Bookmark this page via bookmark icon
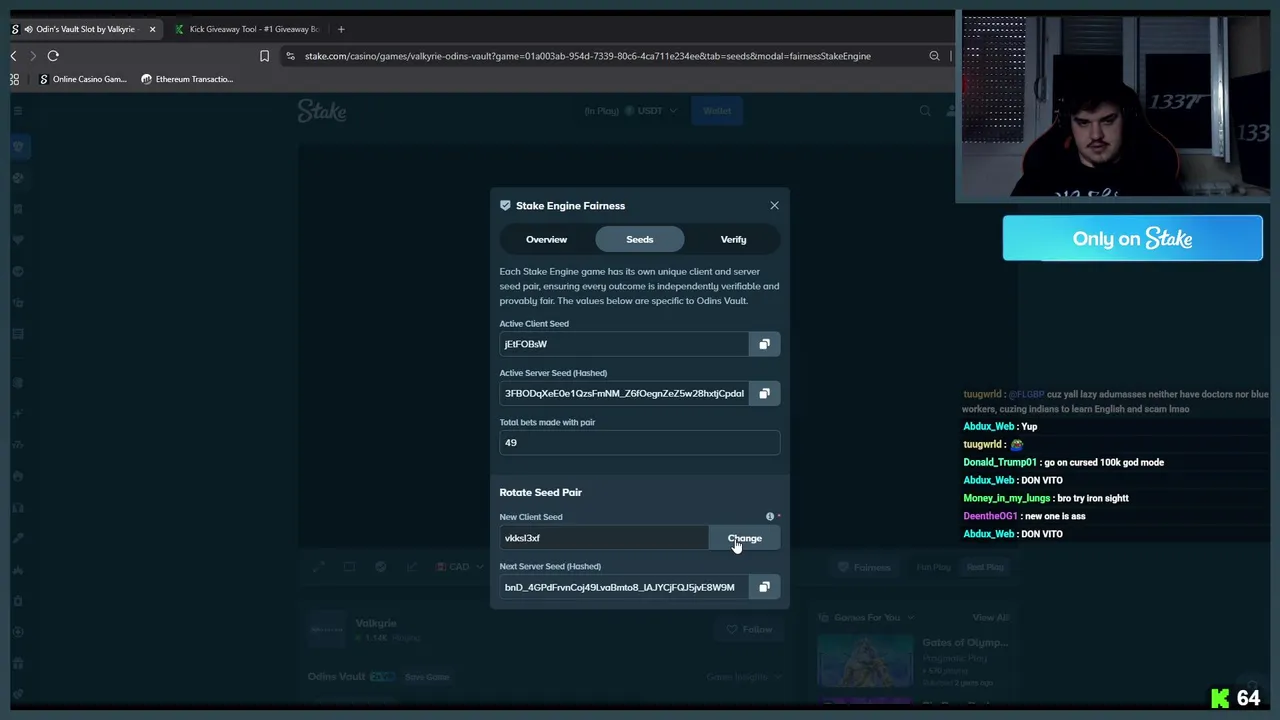This screenshot has height=720, width=1280. pyautogui.click(x=264, y=56)
